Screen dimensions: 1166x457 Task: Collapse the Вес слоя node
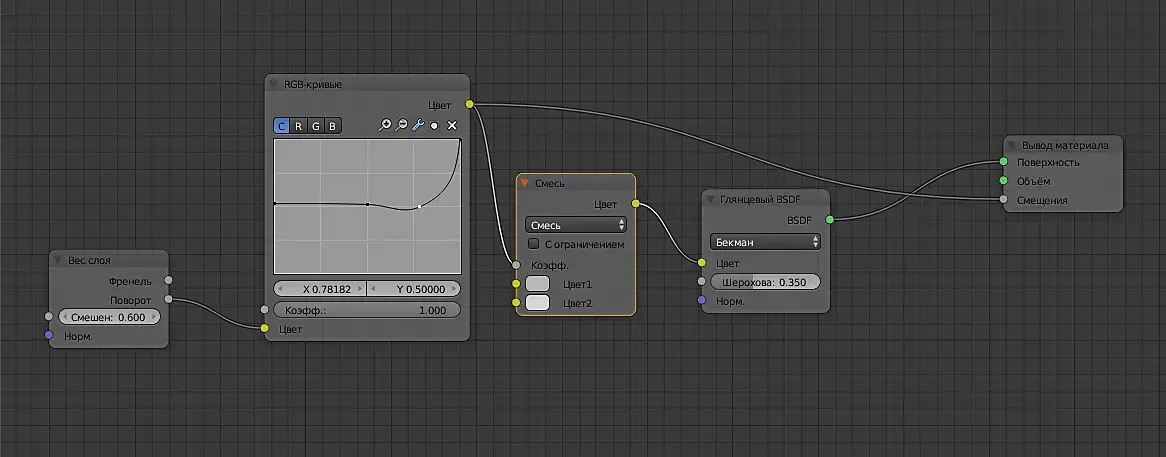58,260
